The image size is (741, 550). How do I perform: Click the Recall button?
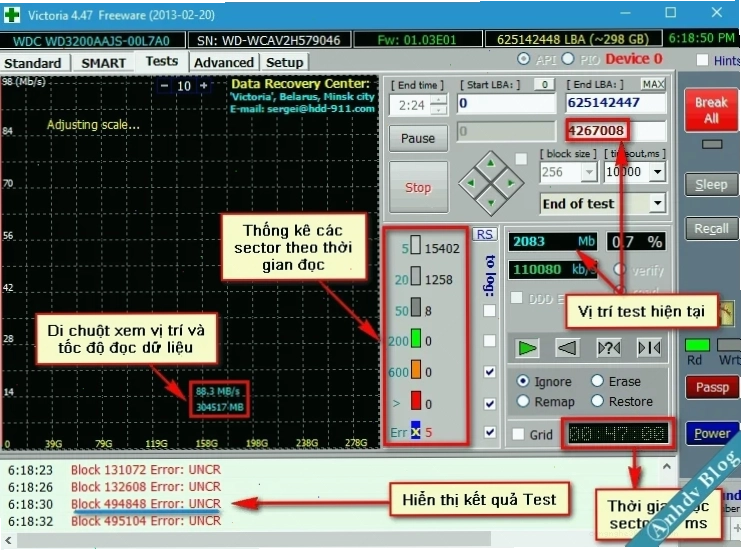(x=711, y=229)
